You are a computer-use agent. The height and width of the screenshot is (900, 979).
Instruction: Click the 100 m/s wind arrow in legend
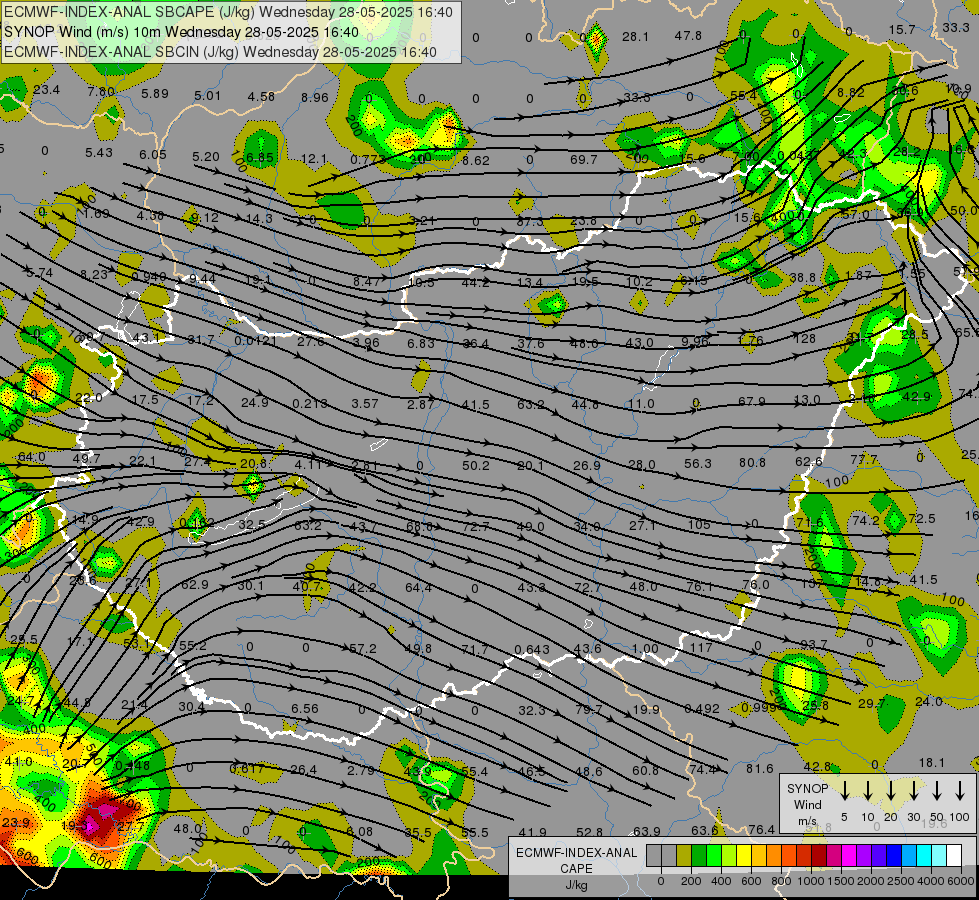click(960, 791)
